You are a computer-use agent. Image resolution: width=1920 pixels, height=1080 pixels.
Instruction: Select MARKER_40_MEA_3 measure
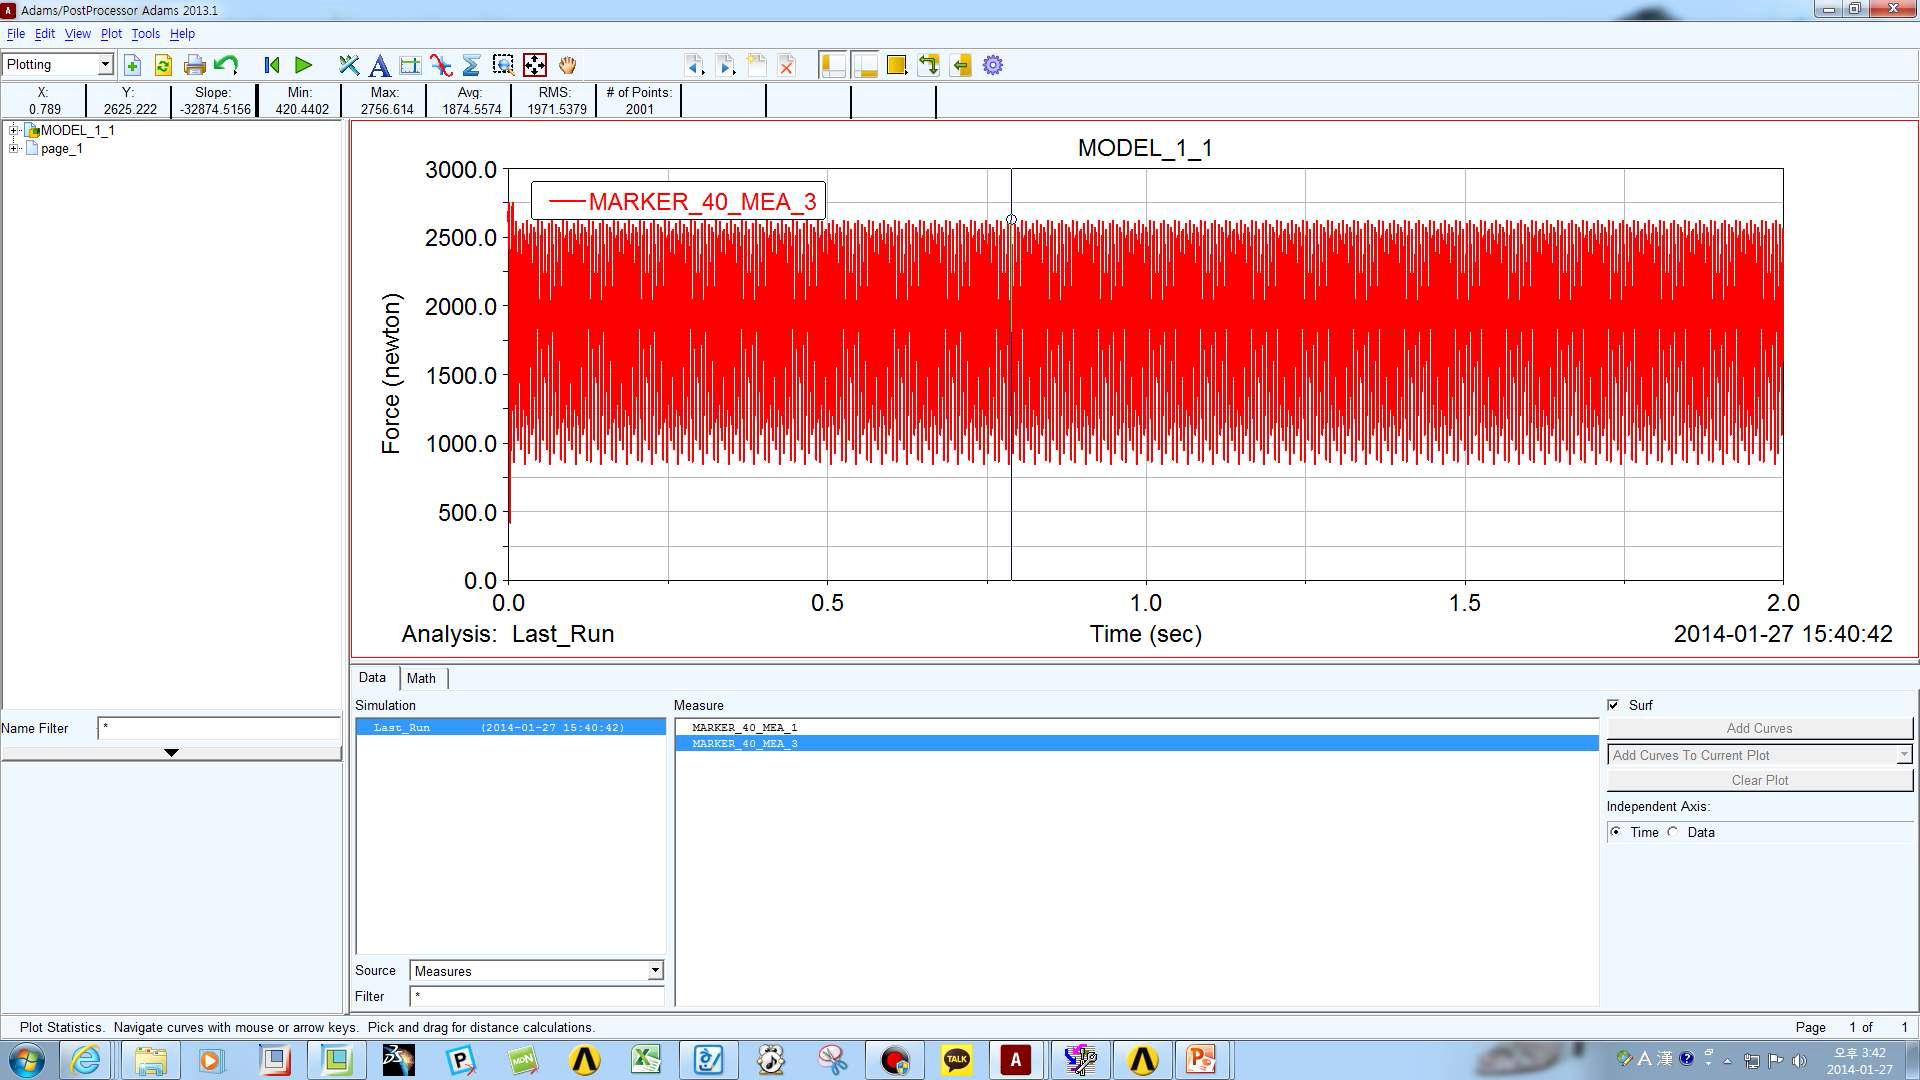[x=1137, y=743]
